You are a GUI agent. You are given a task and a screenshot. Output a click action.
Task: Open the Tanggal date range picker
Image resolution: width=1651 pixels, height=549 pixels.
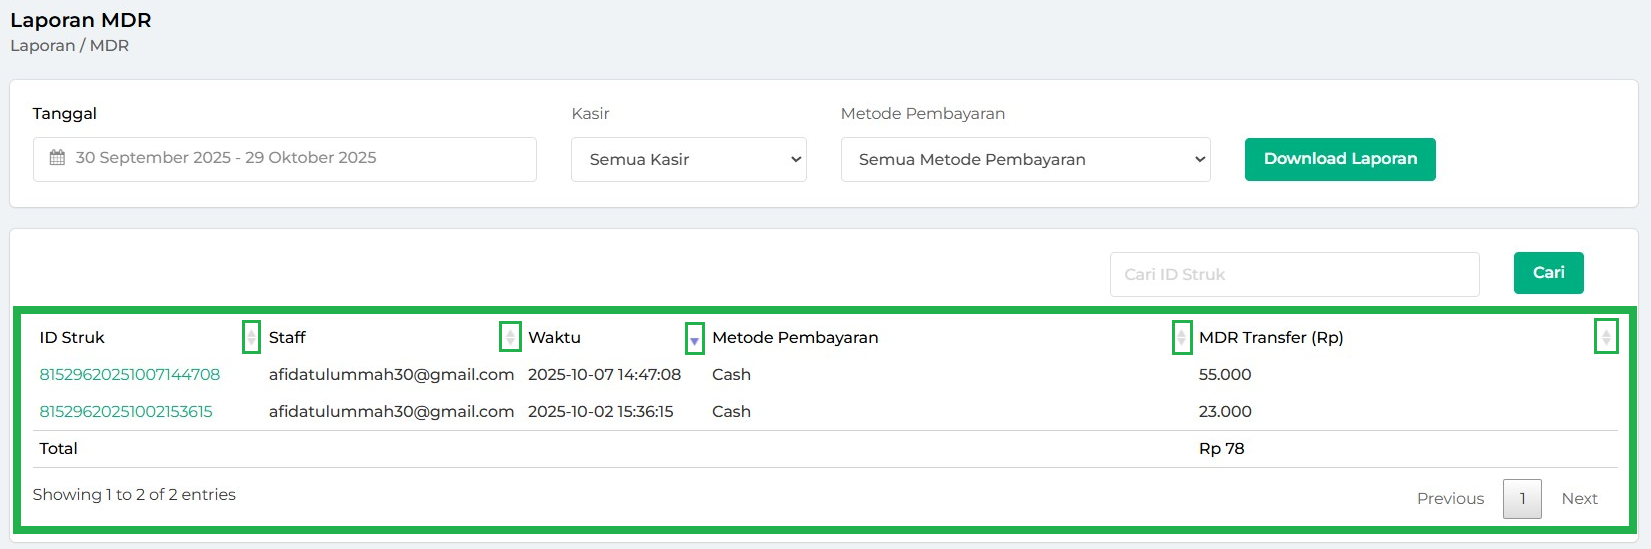(x=284, y=159)
